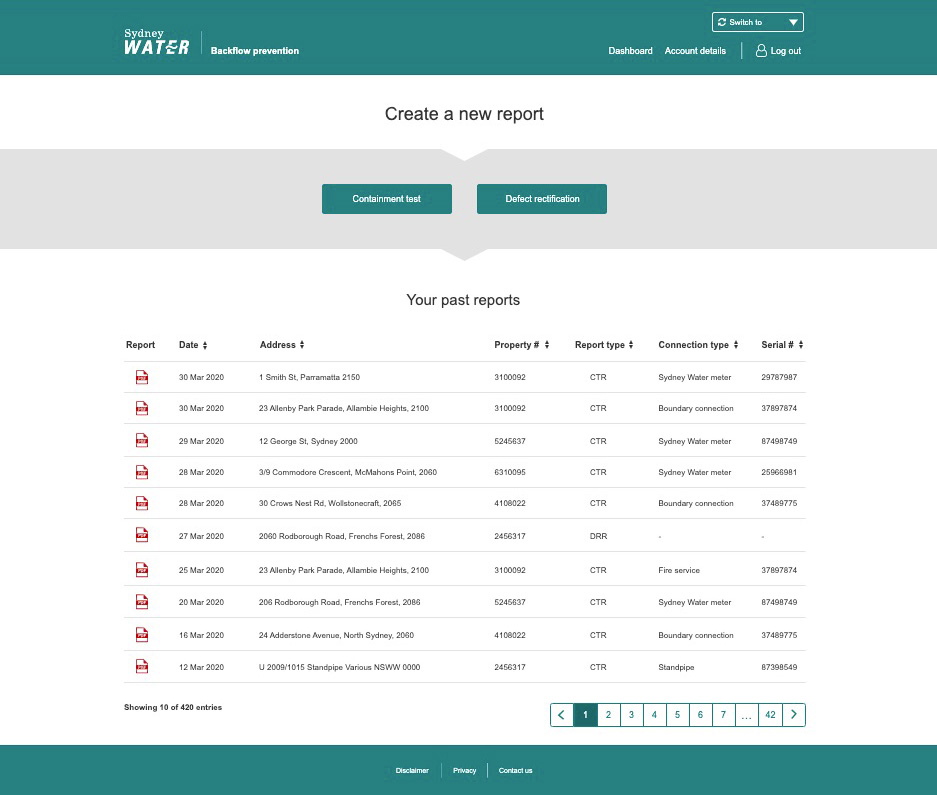The height and width of the screenshot is (795, 937).
Task: Open the Dashboard menu item
Action: click(630, 51)
